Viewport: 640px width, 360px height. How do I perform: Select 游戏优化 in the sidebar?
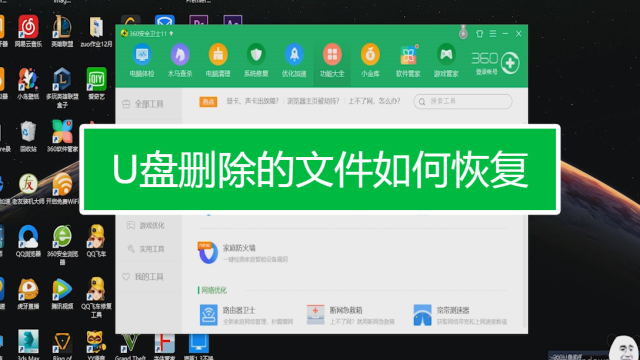click(146, 225)
